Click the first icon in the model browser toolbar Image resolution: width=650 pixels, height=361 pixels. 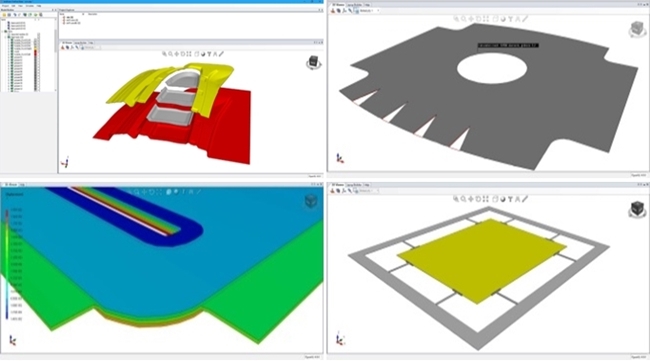(4, 15)
